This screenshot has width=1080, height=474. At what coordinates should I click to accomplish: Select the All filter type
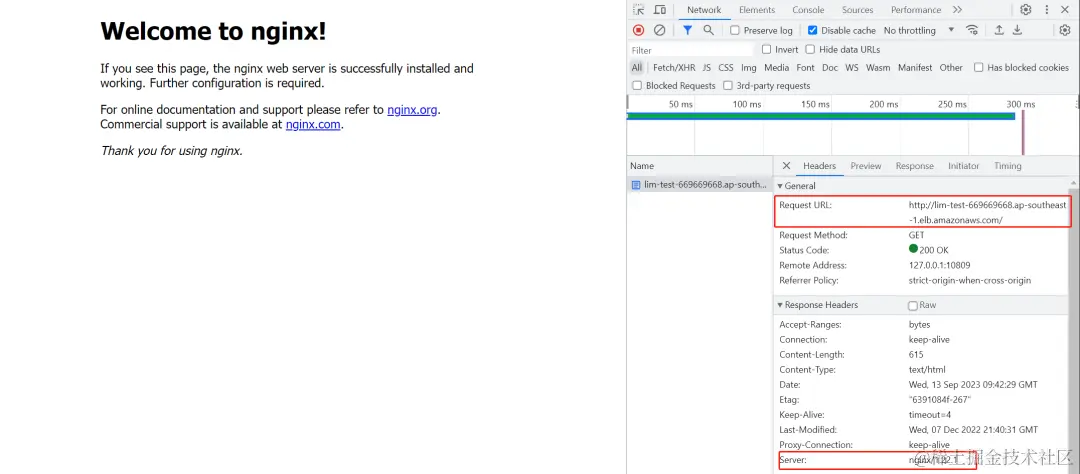click(636, 68)
